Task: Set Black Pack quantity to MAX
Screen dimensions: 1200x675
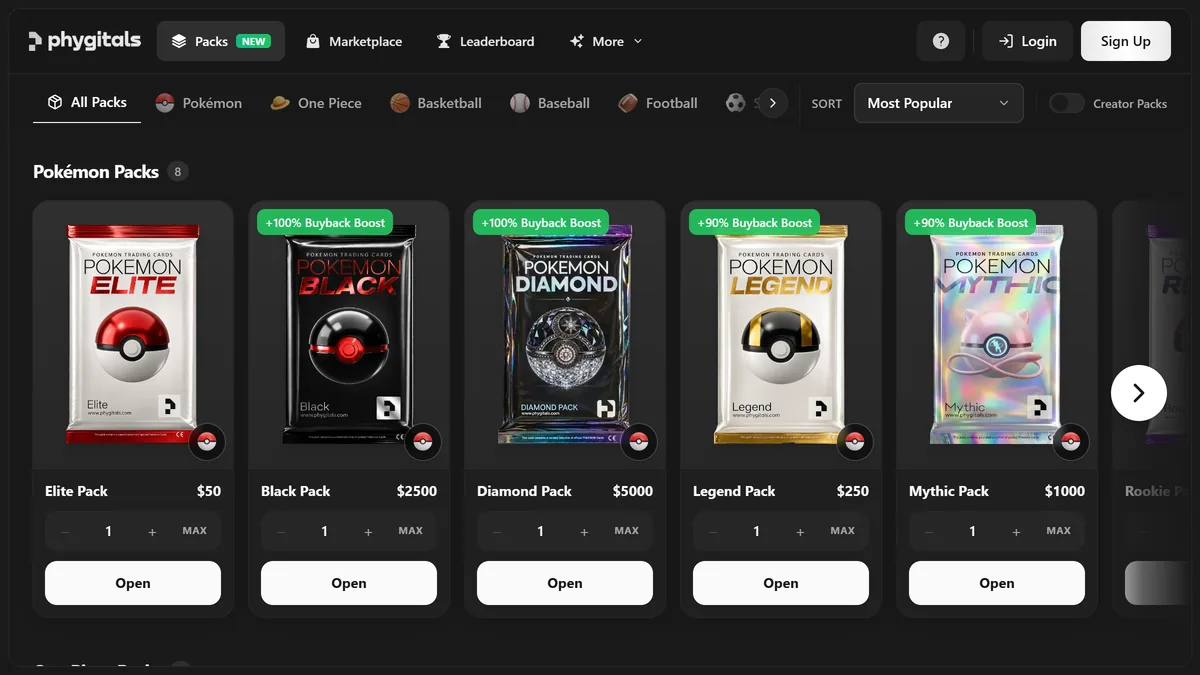Action: tap(411, 531)
